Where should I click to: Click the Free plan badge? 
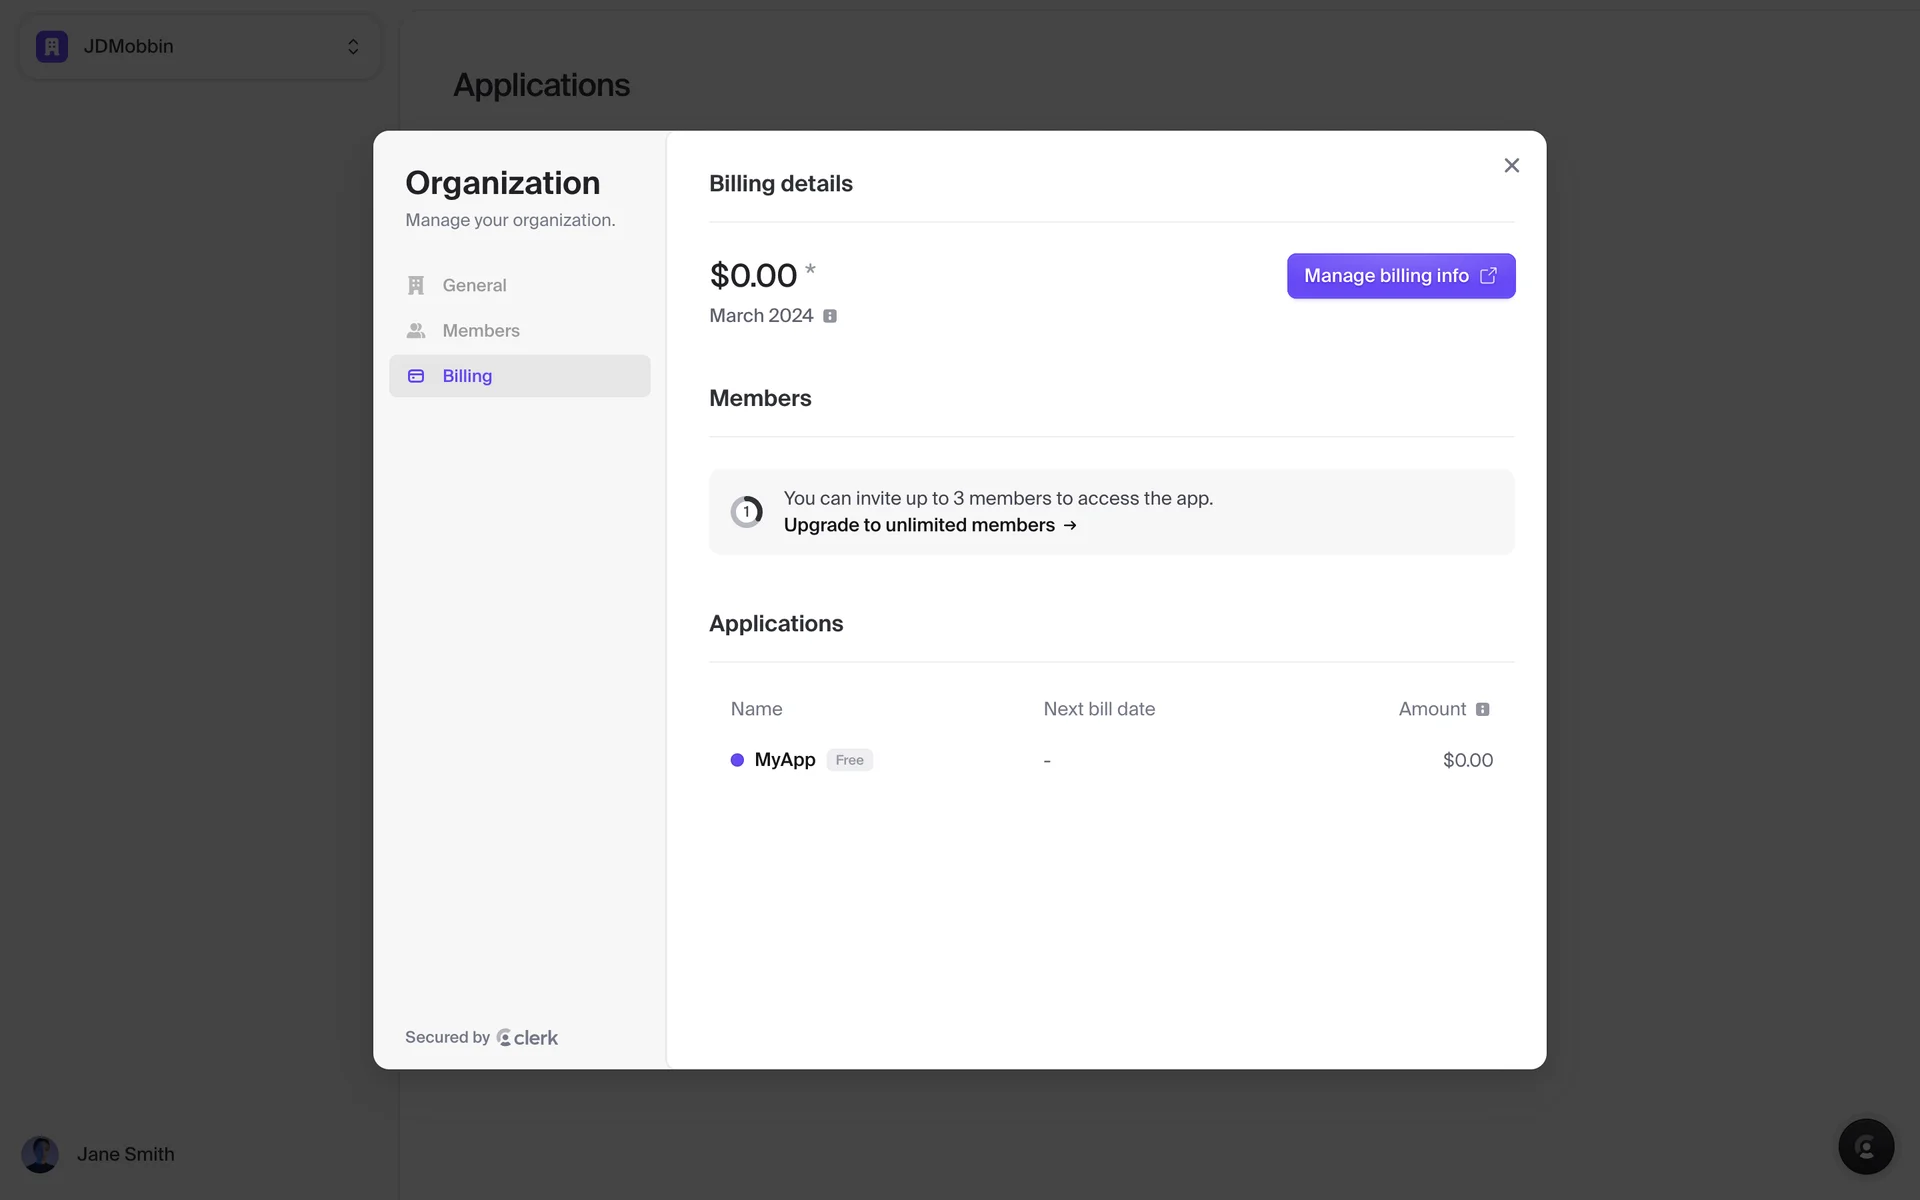(x=849, y=760)
